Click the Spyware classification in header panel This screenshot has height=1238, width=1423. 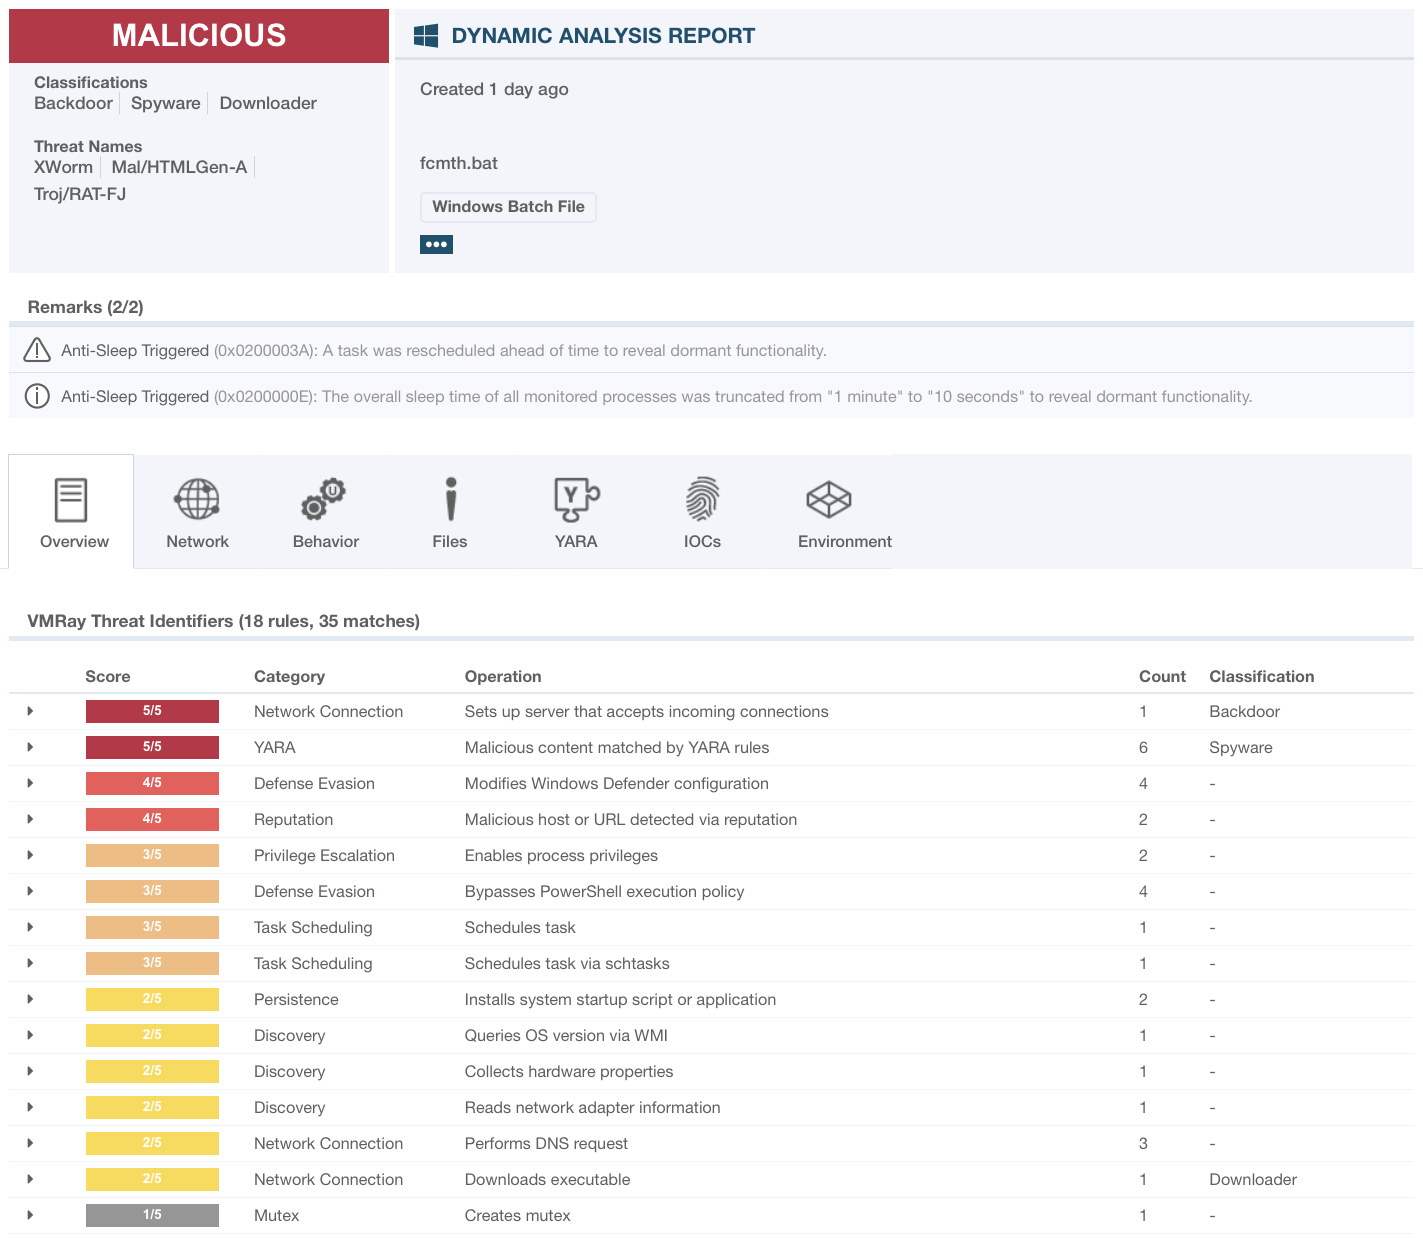point(166,103)
